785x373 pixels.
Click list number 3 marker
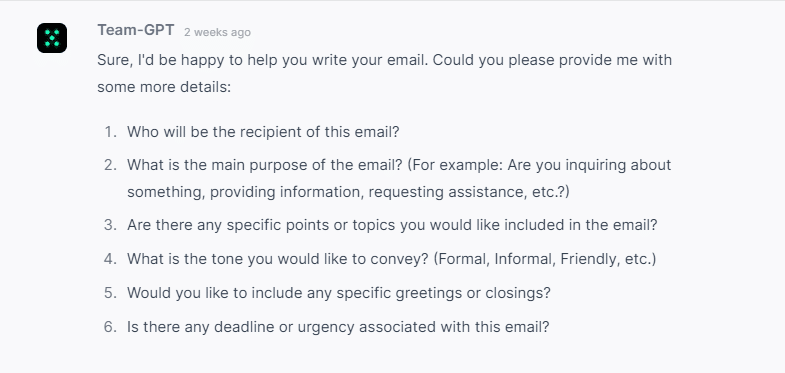[111, 225]
